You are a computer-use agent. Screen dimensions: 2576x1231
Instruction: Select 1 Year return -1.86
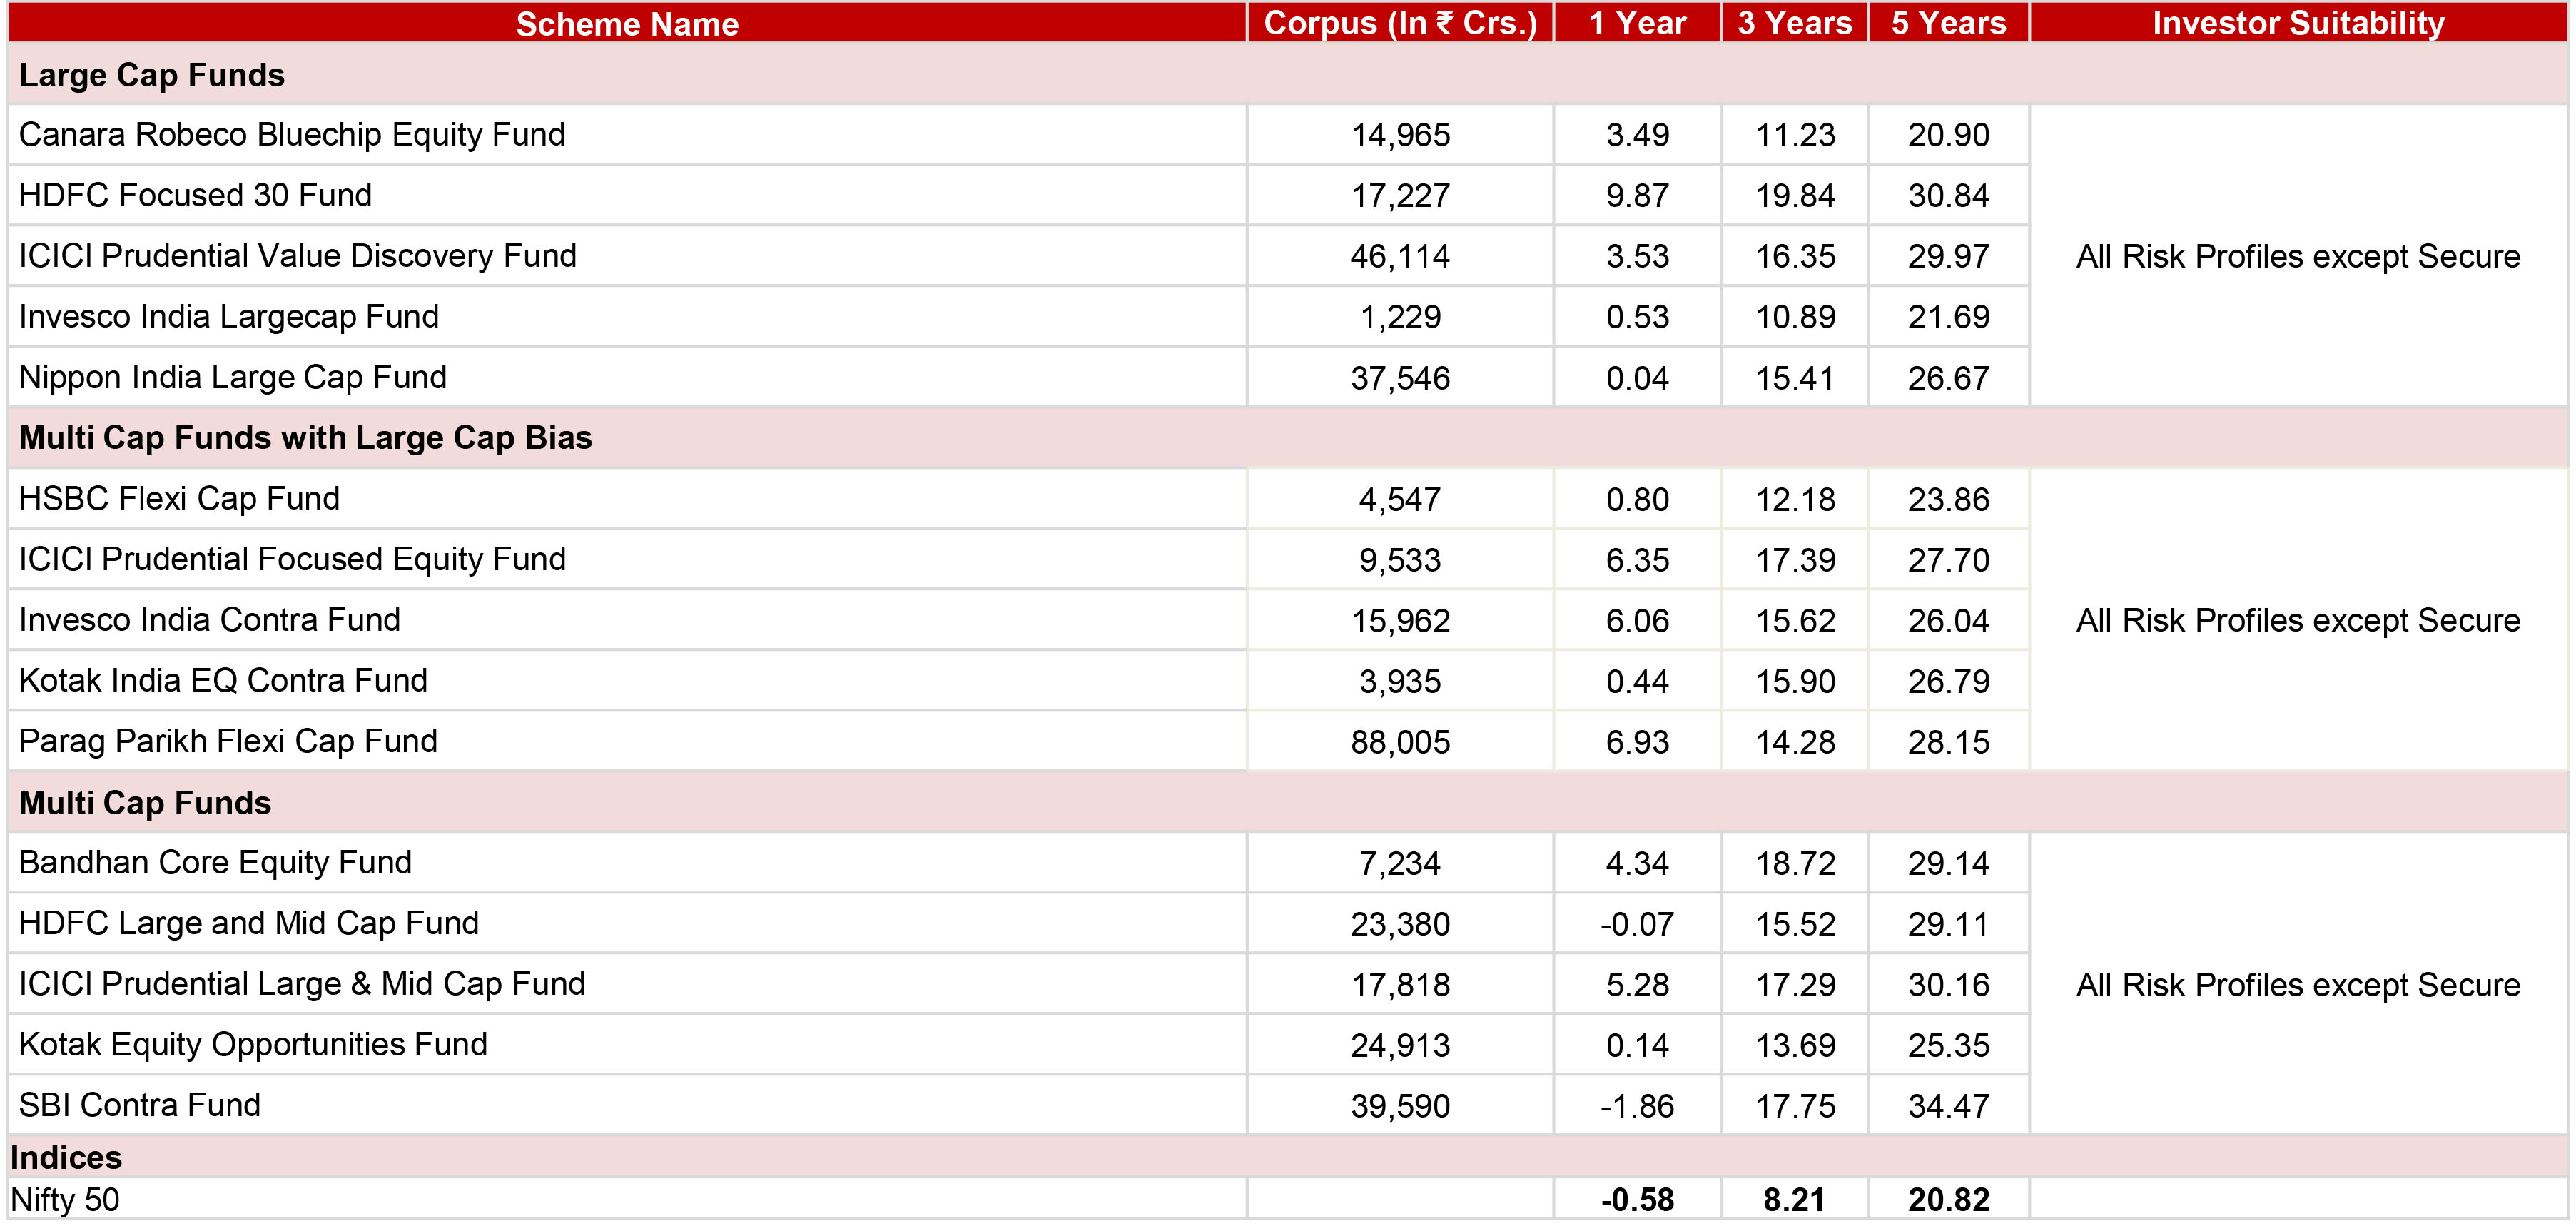point(1637,1106)
